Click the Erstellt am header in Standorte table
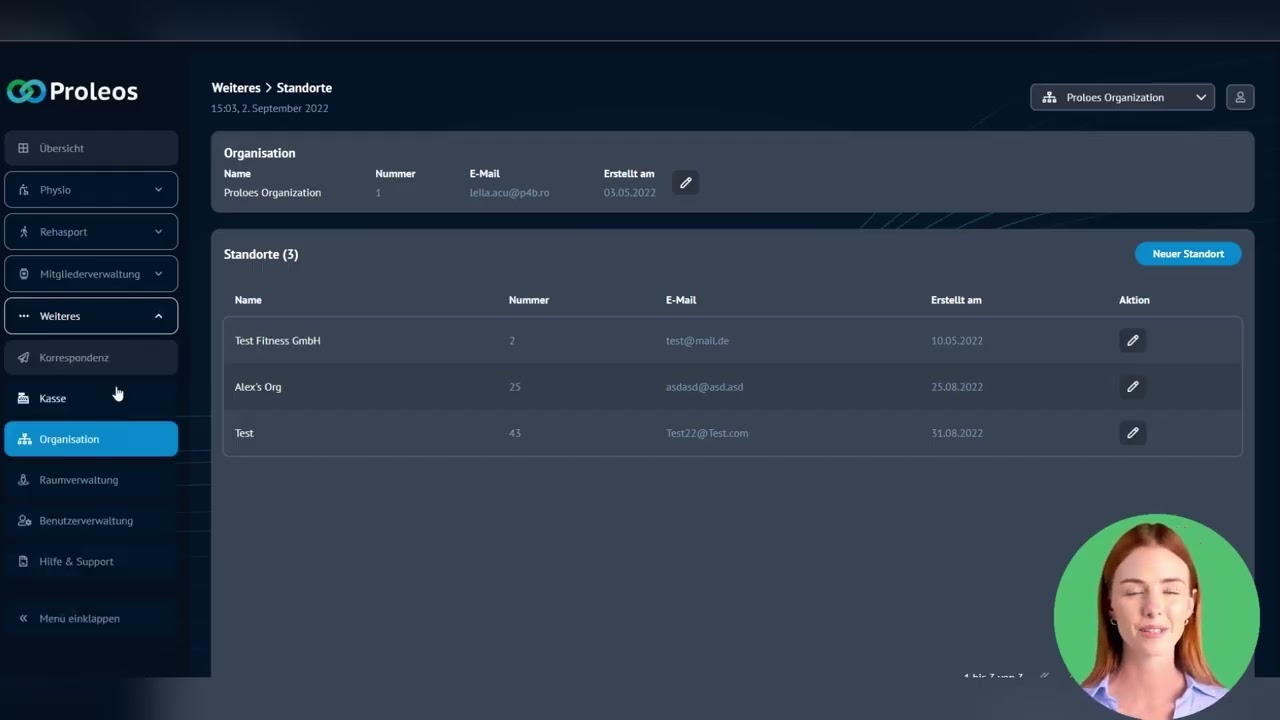This screenshot has height=720, width=1280. click(956, 300)
